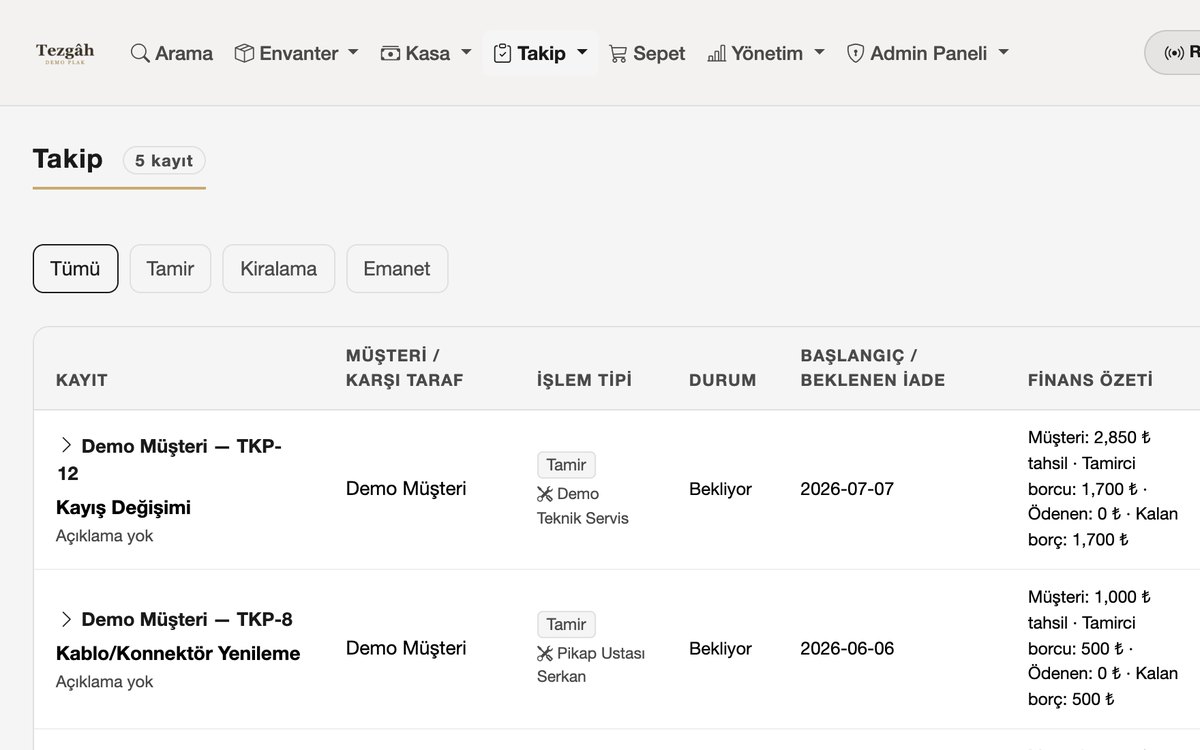Image resolution: width=1200 pixels, height=750 pixels.
Task: Click the Takip page heading
Action: [68, 159]
